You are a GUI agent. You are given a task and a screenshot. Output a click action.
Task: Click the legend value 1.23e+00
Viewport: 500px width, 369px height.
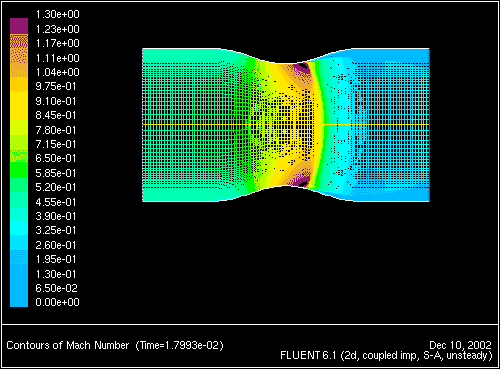pos(57,29)
